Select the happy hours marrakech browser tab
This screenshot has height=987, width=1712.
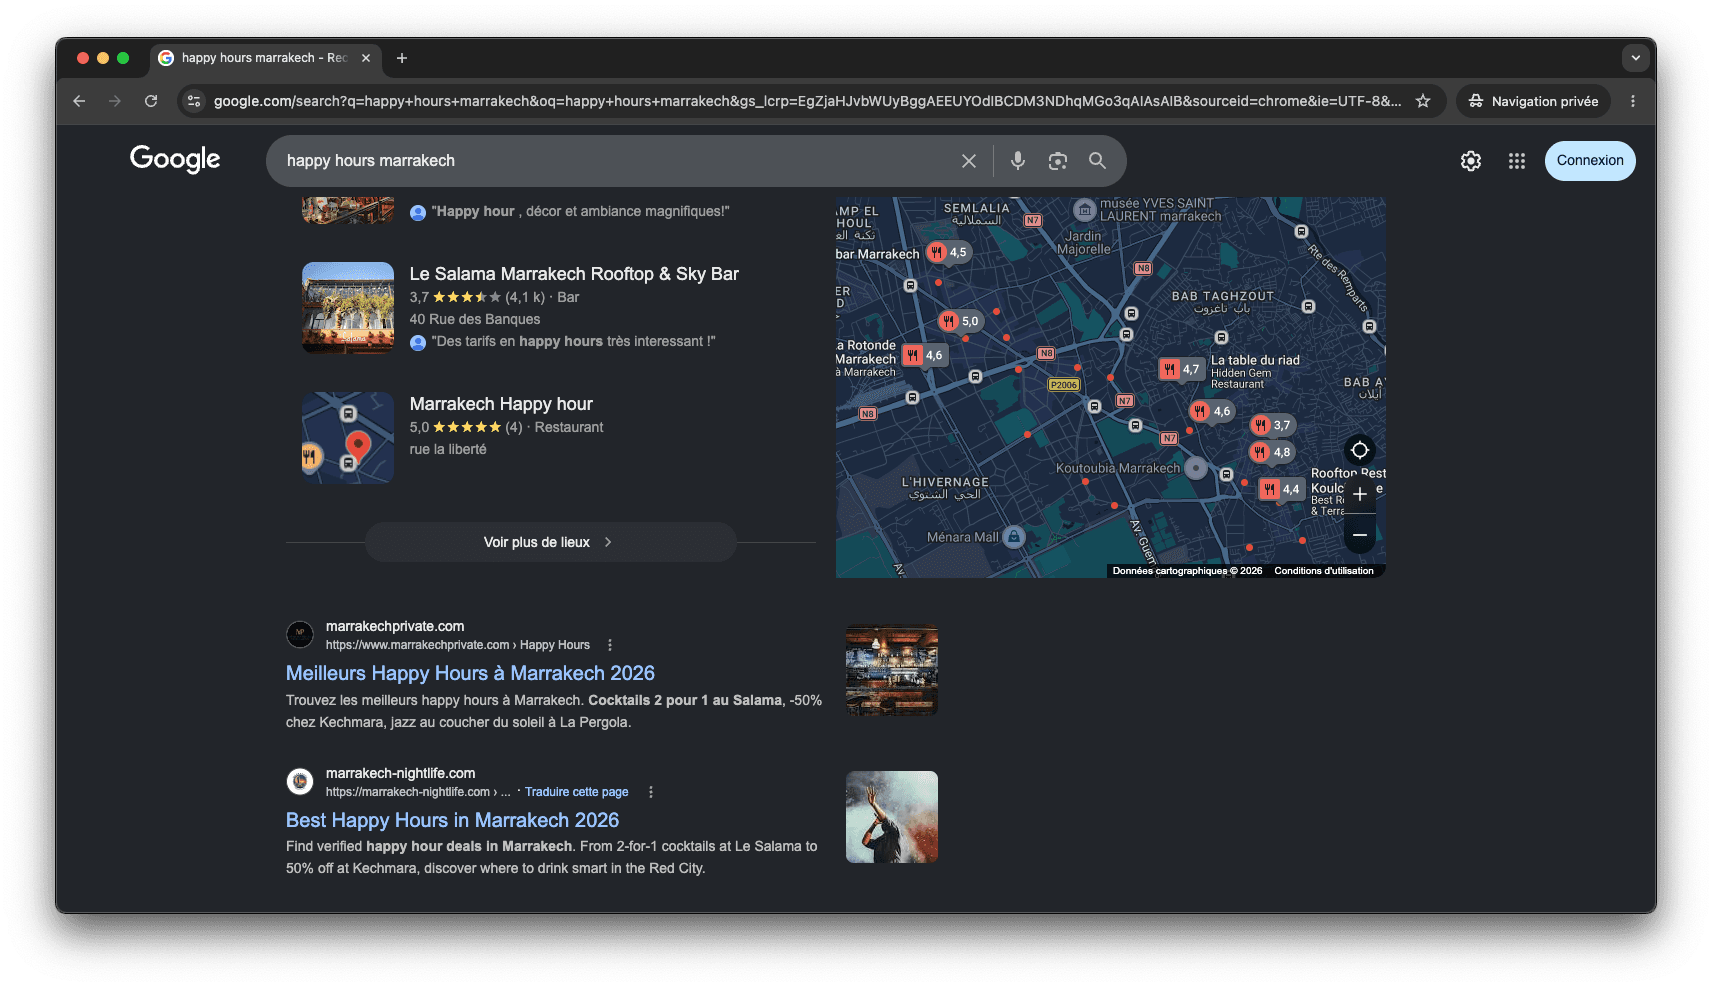click(266, 58)
